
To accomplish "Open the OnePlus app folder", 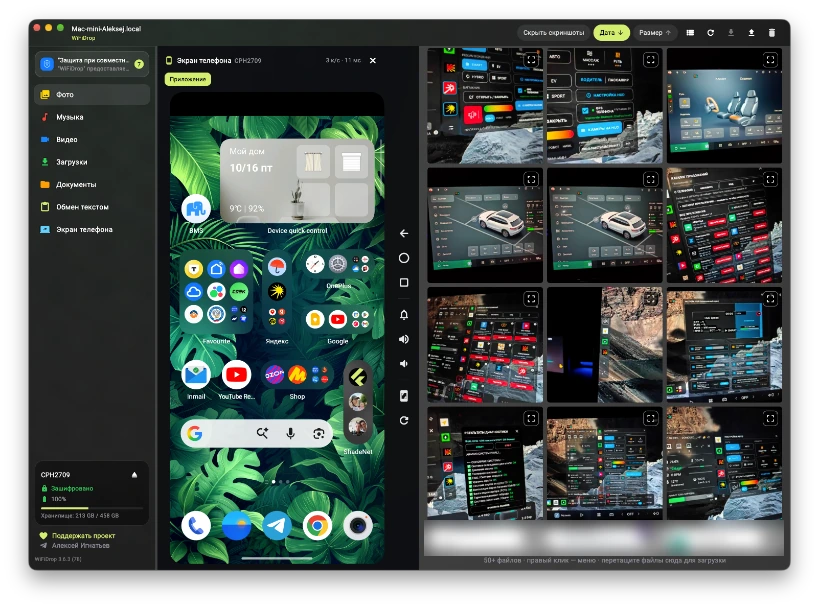I will click(338, 265).
